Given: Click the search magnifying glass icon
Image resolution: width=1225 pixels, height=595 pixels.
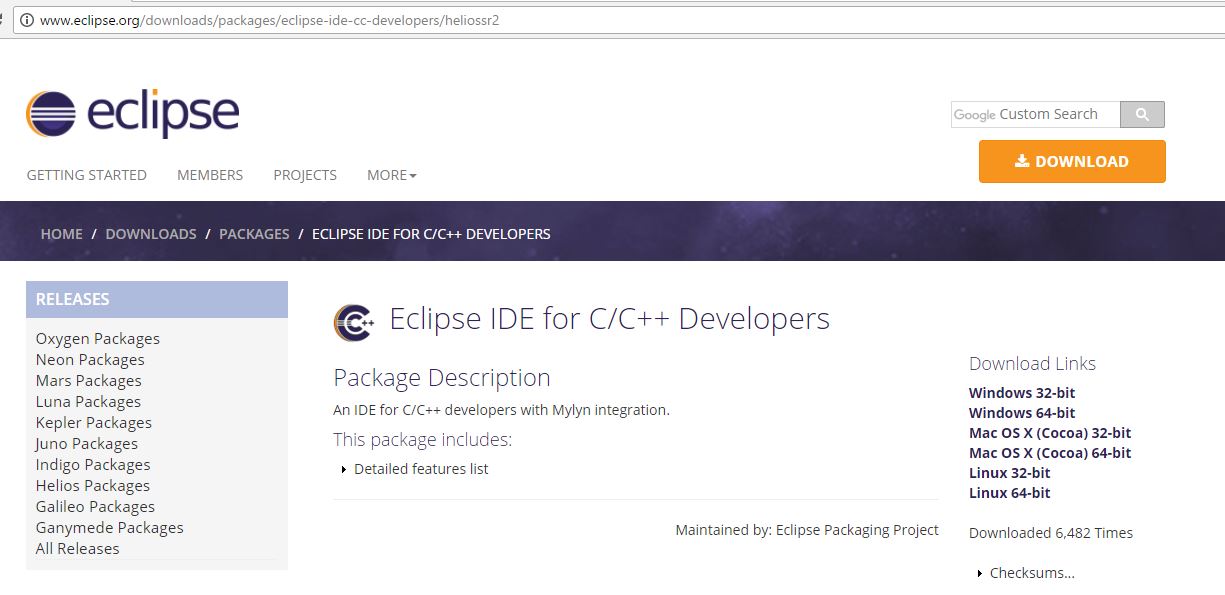Looking at the screenshot, I should pos(1141,113).
